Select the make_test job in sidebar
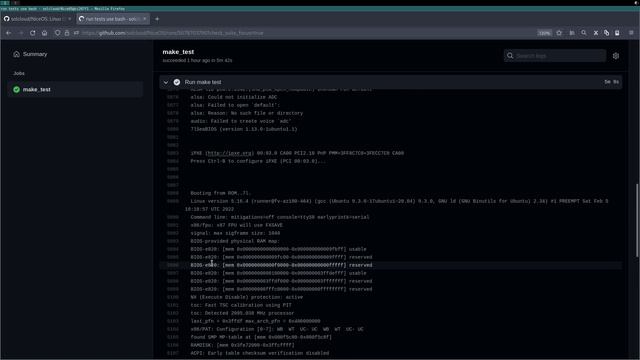Screen dimensions: 640x360 (x=75, y=89)
